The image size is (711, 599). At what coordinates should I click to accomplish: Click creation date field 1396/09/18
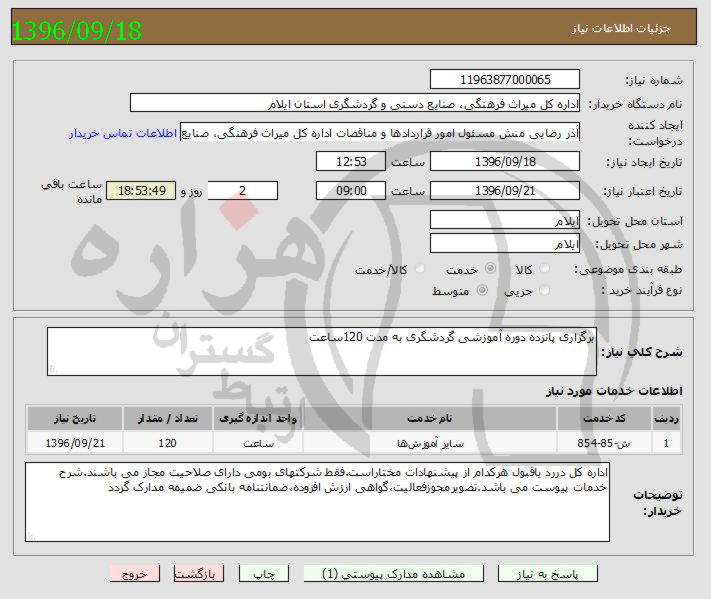[x=505, y=161]
